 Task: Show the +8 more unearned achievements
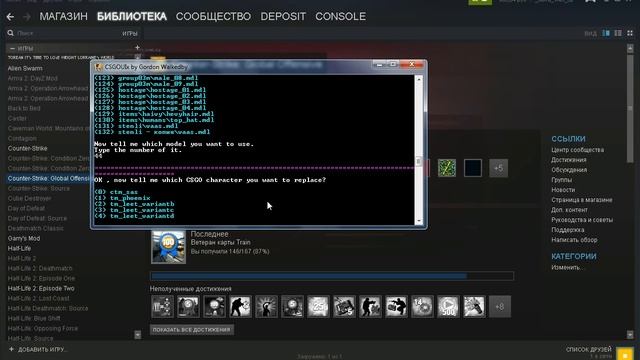500,307
